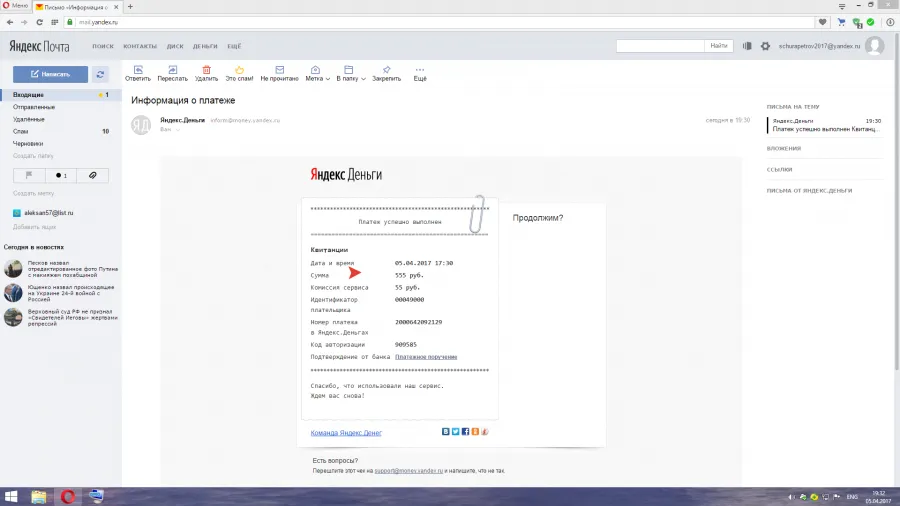This screenshot has width=900, height=506.
Task: Open File Explorer from the taskbar
Action: click(38, 496)
